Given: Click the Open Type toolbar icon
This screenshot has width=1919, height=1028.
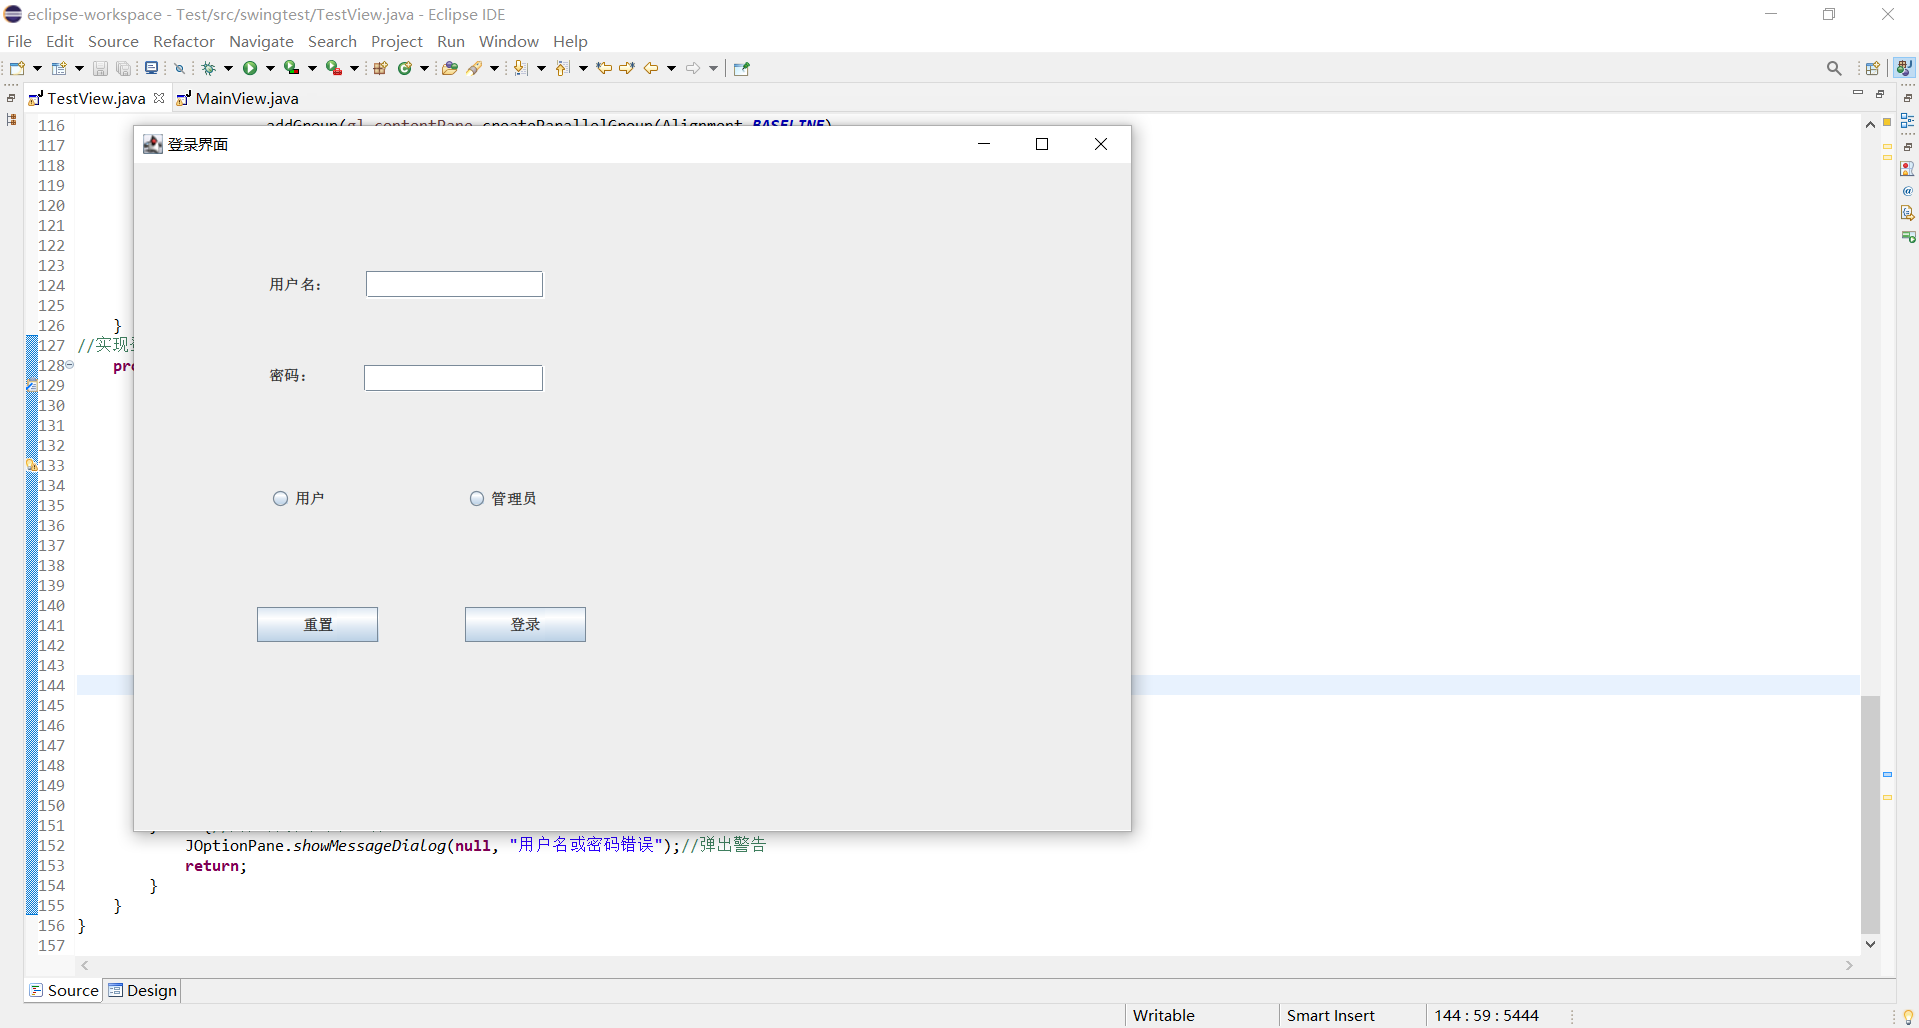Looking at the screenshot, I should tap(449, 68).
